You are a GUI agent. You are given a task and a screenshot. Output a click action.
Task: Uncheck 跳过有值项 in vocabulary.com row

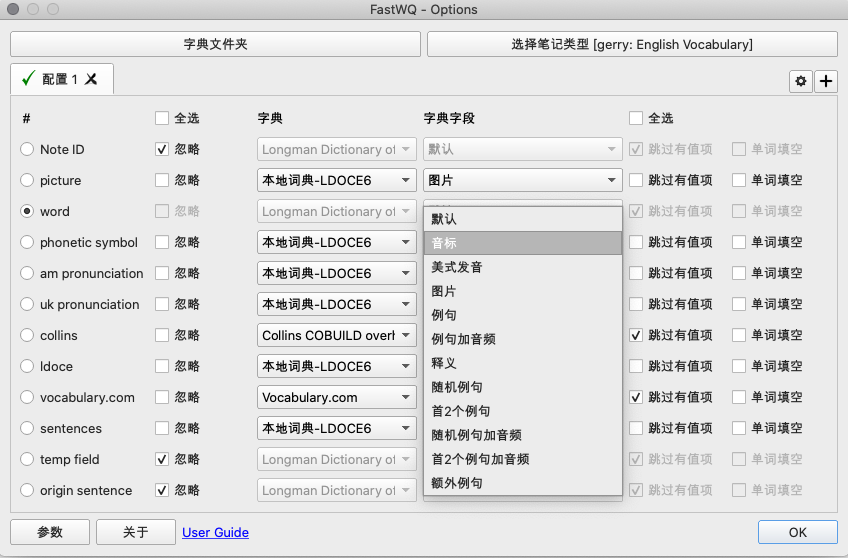click(x=636, y=397)
